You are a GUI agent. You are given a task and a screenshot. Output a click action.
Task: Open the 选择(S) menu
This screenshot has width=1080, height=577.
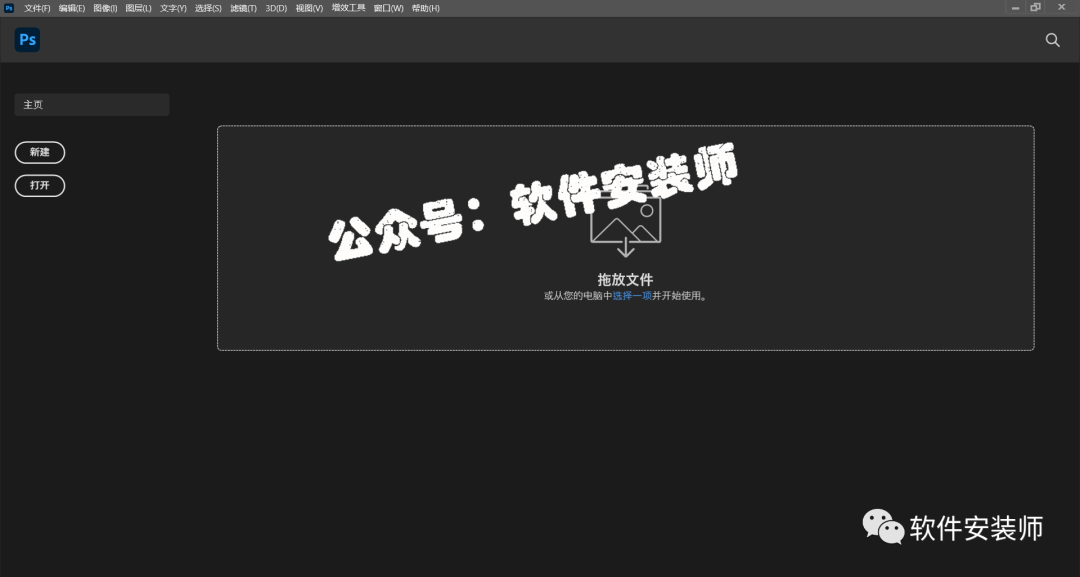[x=208, y=8]
